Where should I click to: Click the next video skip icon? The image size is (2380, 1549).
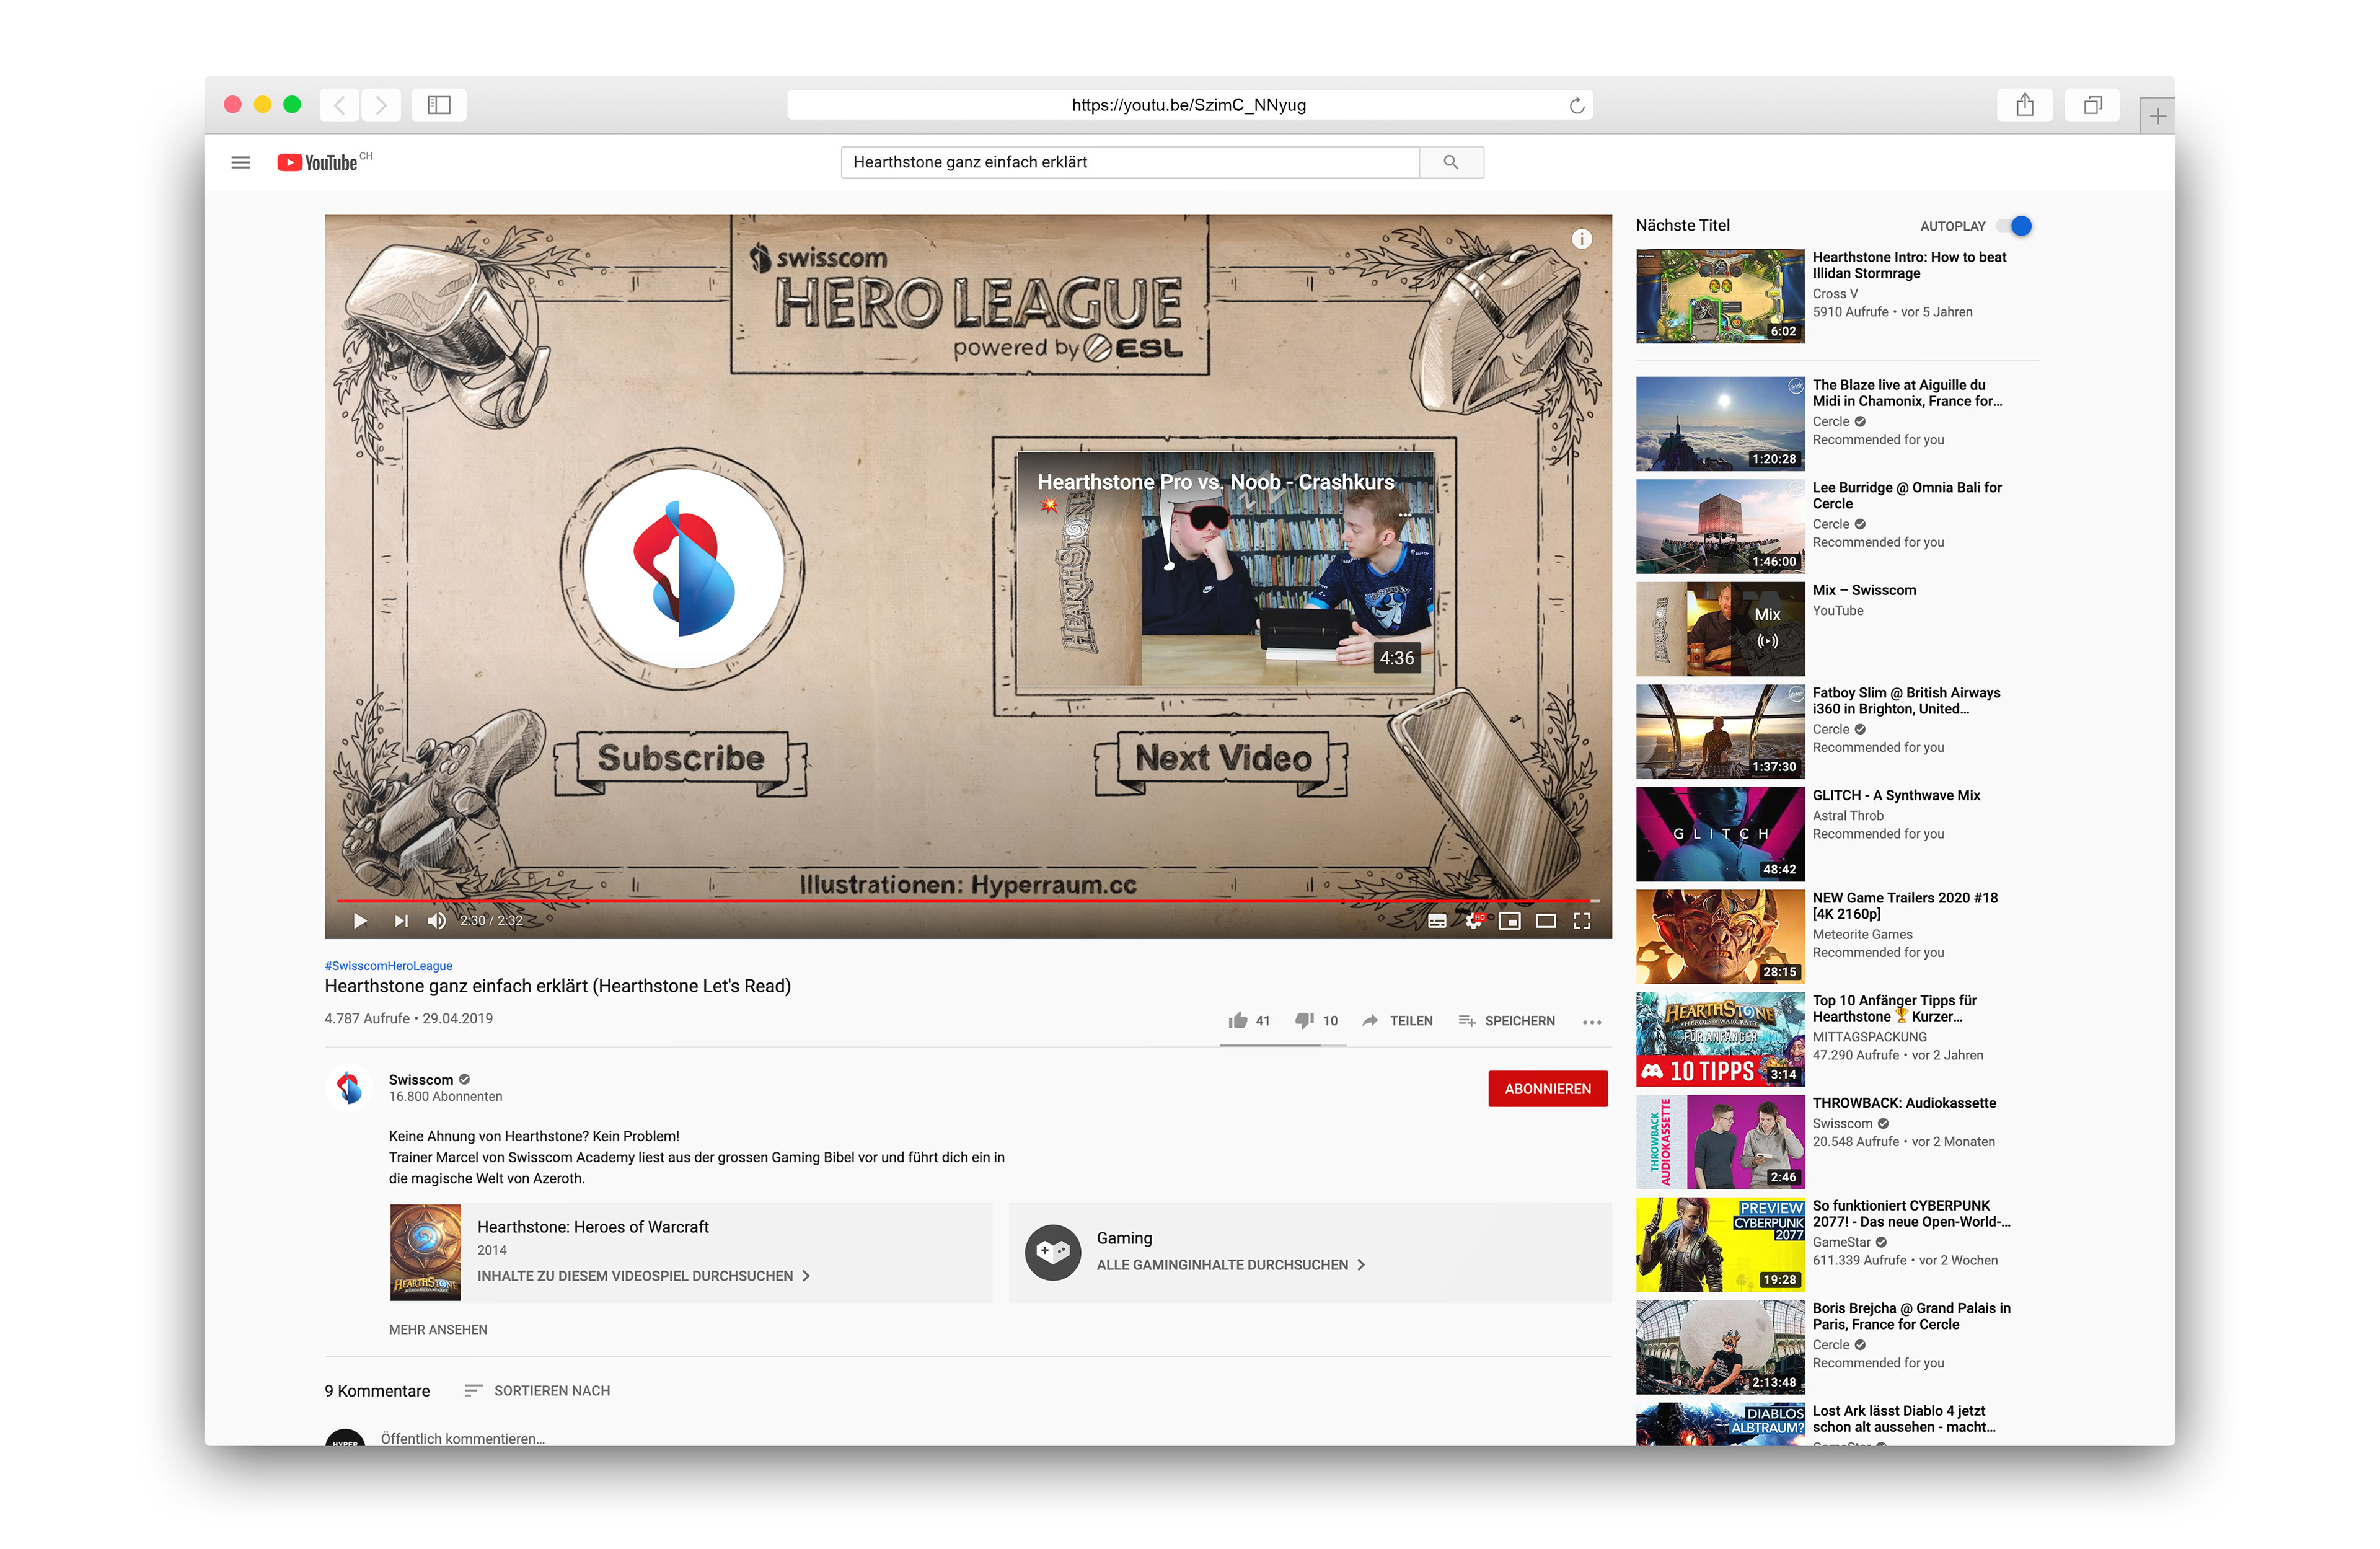pos(401,920)
